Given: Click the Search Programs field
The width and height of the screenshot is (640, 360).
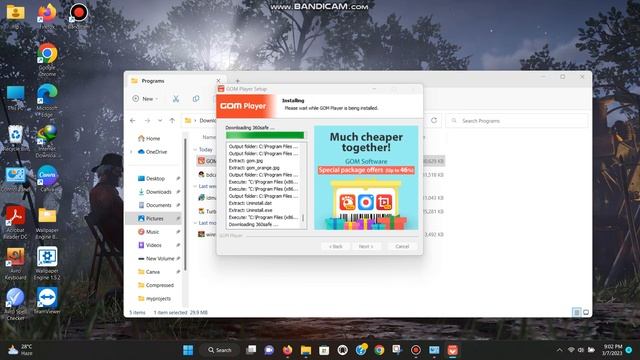Looking at the screenshot, I should pos(517,121).
